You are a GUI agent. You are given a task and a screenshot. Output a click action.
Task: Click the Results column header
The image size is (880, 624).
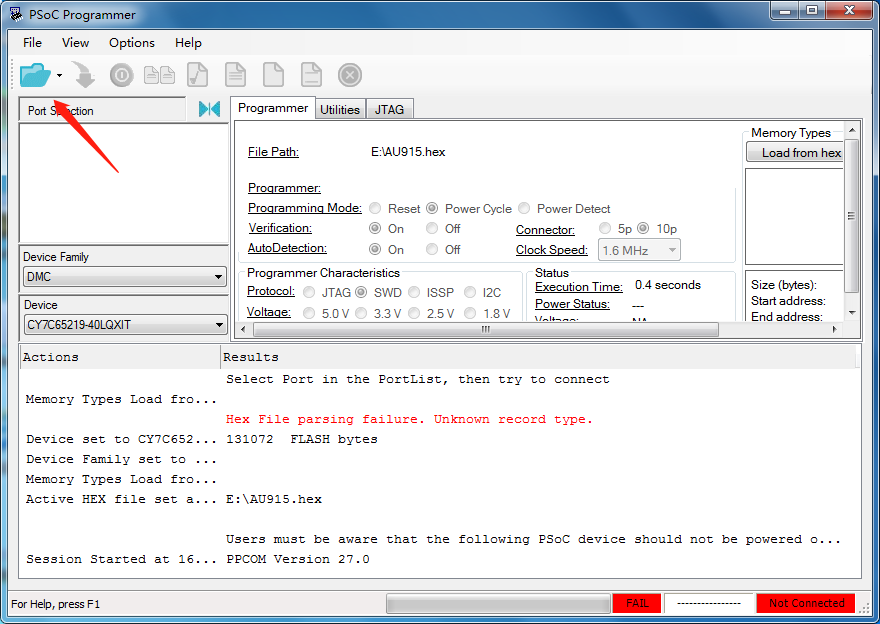pos(539,357)
